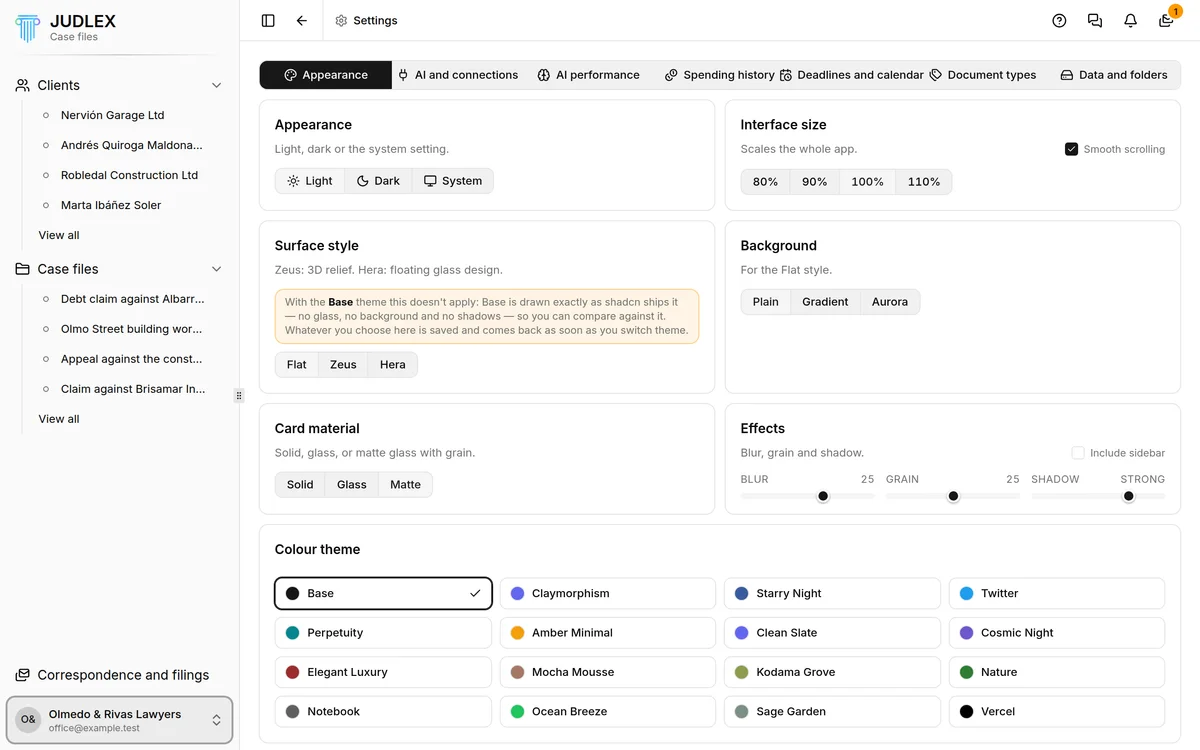Click View all under Clients
This screenshot has height=750, width=1200.
[x=59, y=235]
